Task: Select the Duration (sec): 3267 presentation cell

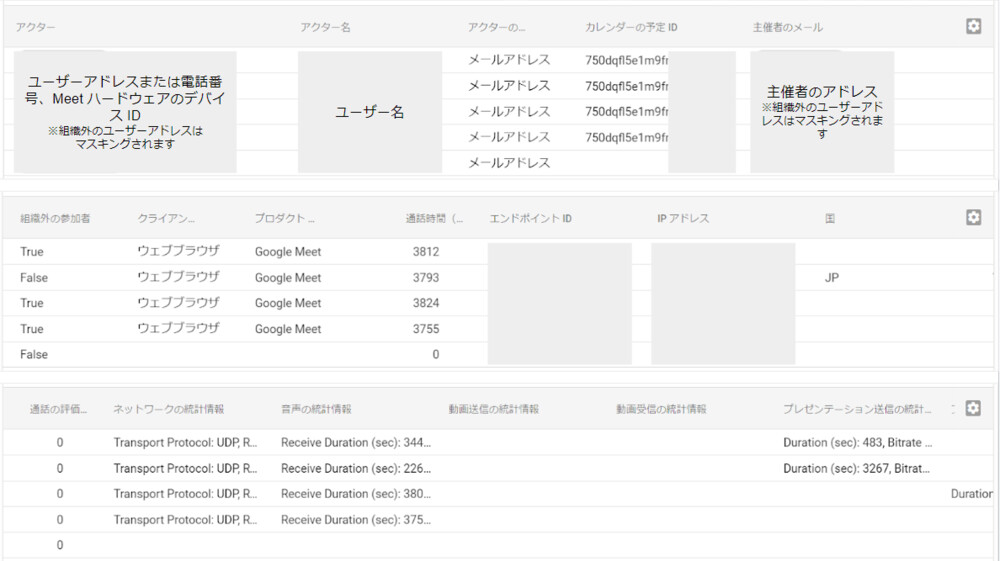Action: 857,468
